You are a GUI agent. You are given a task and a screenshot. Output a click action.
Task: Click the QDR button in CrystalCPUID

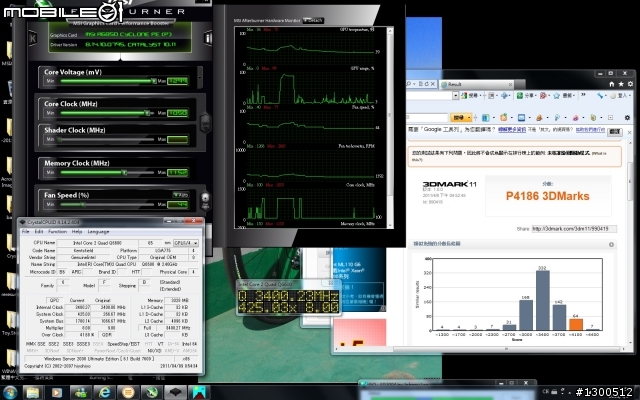pyautogui.click(x=107, y=335)
